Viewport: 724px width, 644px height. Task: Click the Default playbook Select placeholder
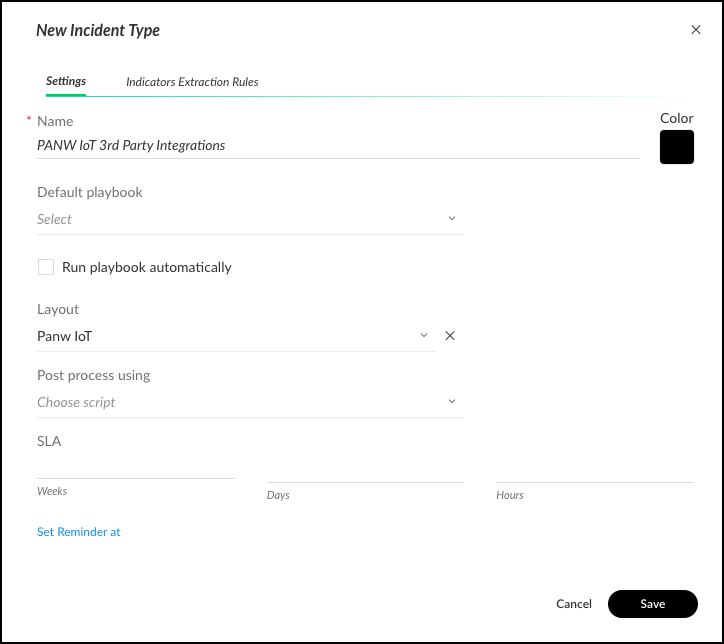pos(55,219)
